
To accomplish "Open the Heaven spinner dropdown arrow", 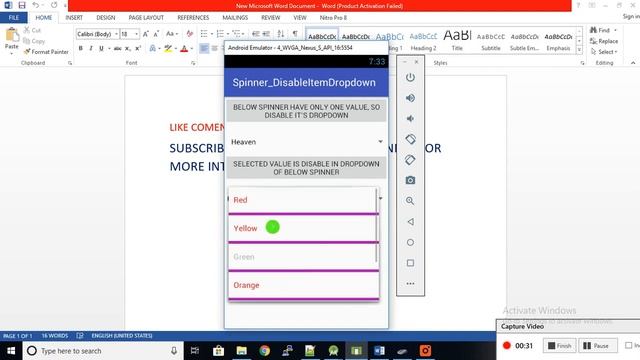I will [380, 142].
